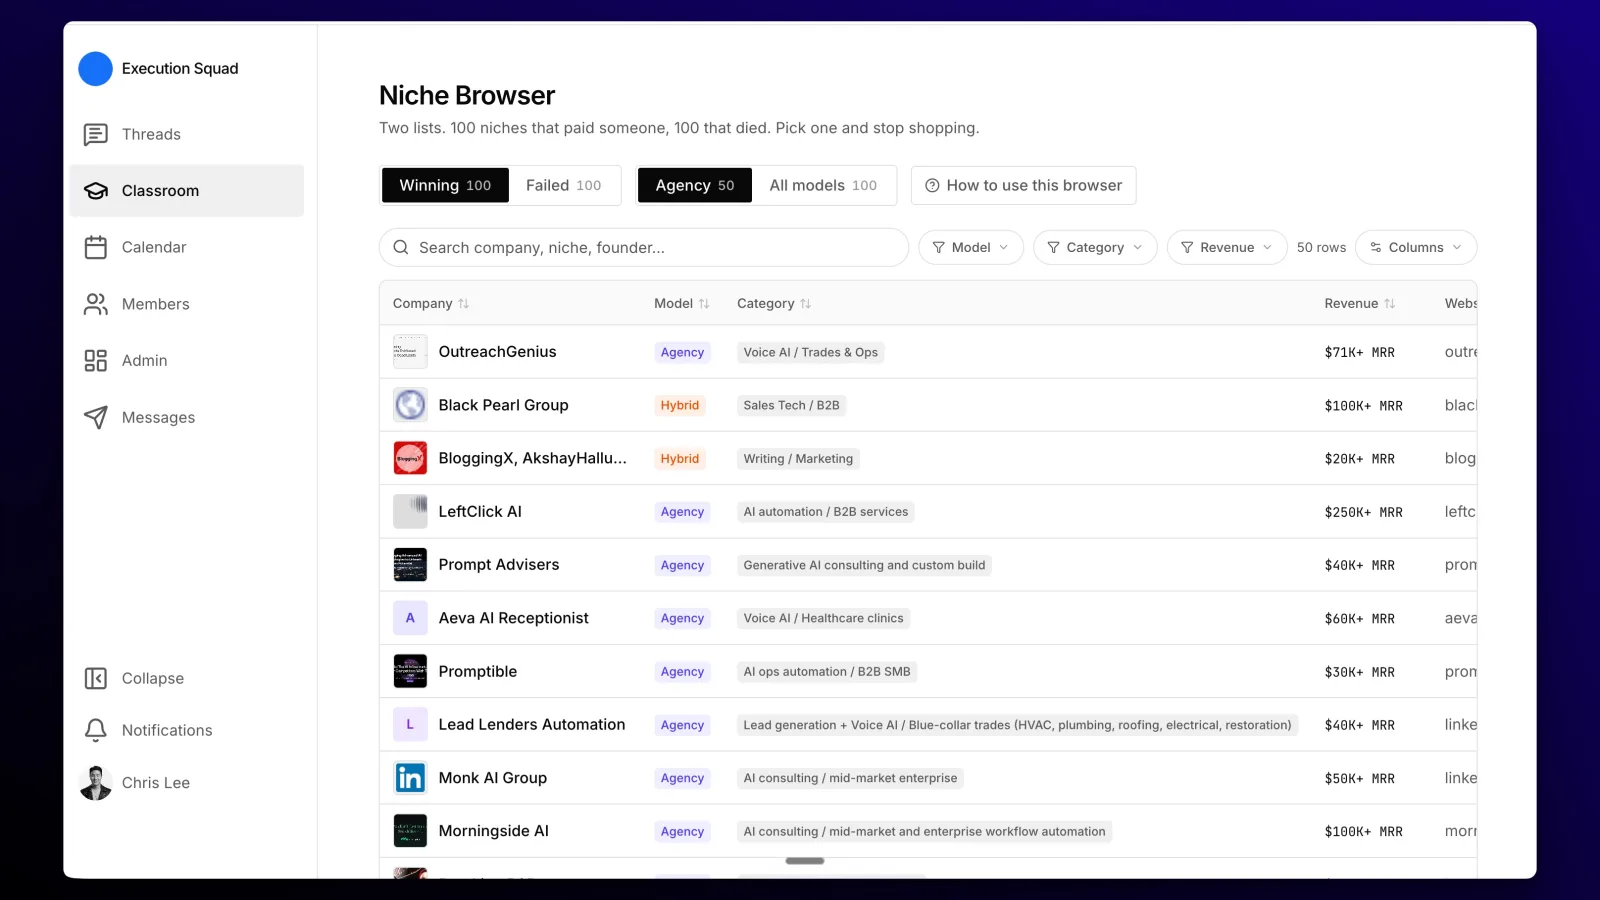Open the OutreachGenius row name
The width and height of the screenshot is (1600, 900).
tap(497, 352)
